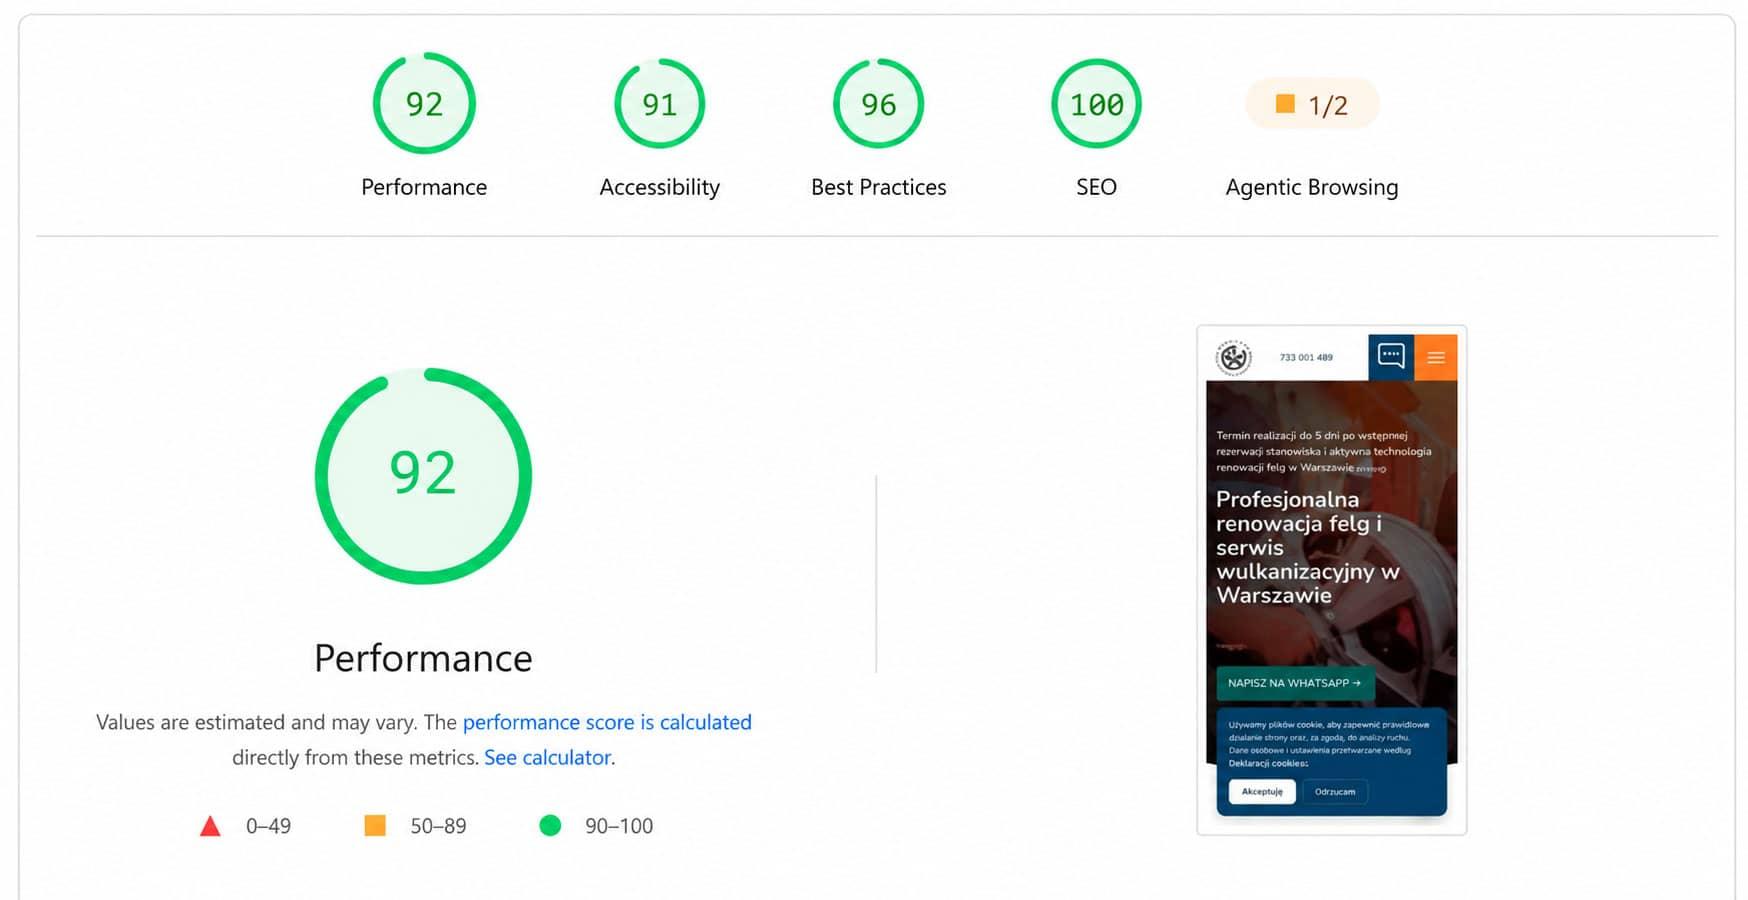Click the orange square 50–89 legend icon
1748x900 pixels.
point(375,825)
